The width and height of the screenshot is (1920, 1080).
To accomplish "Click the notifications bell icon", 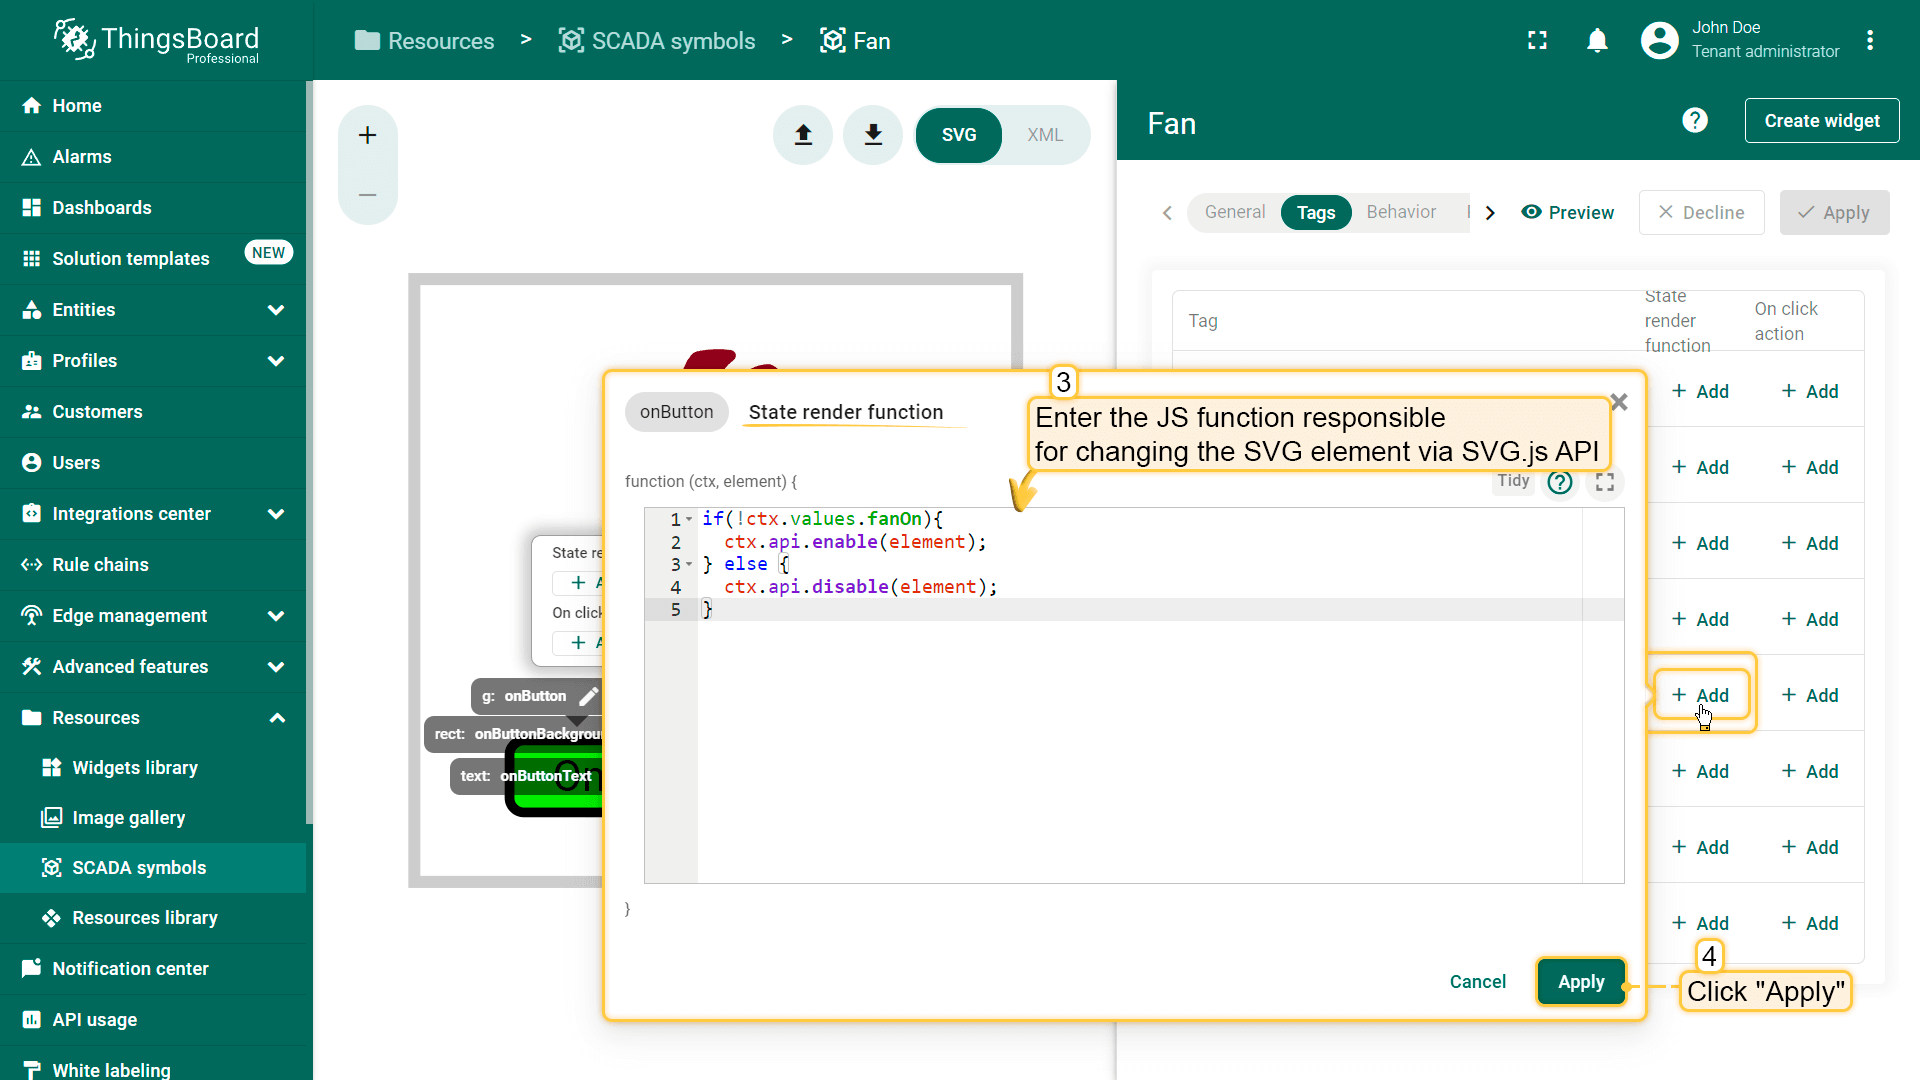I will coord(1597,41).
